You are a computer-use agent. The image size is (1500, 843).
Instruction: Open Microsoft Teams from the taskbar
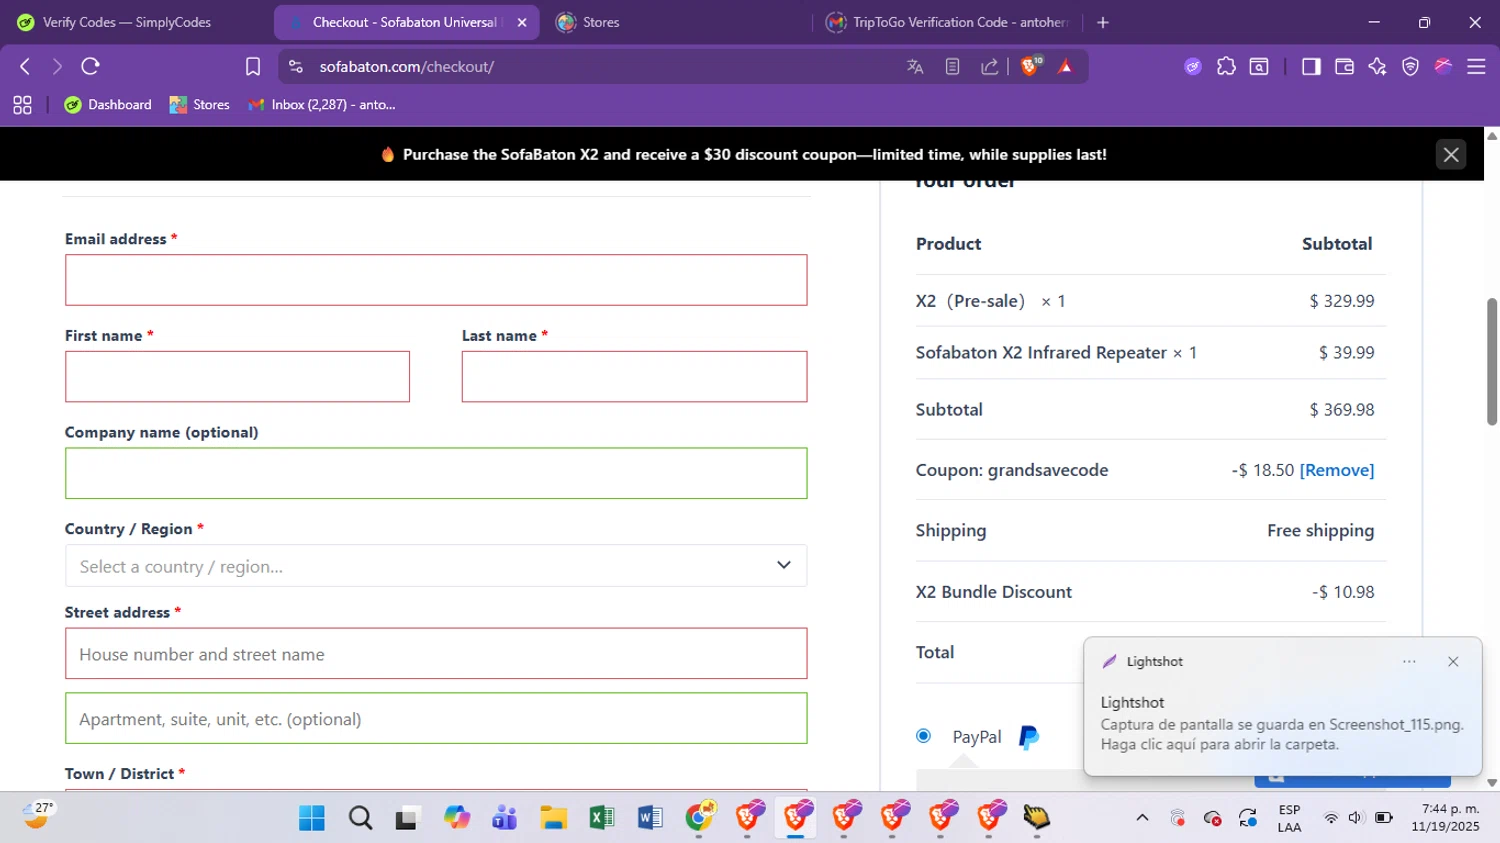click(505, 818)
